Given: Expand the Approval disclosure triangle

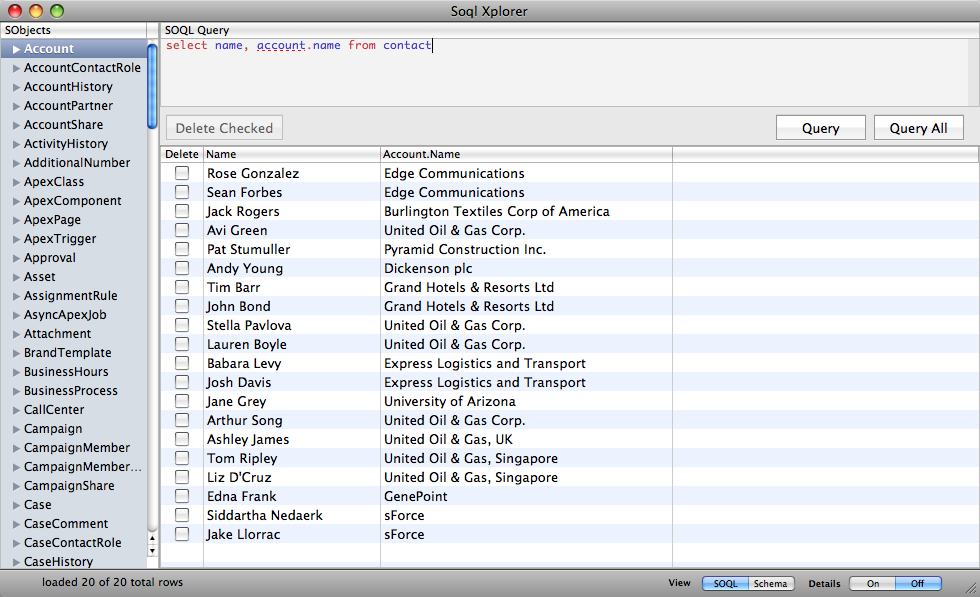Looking at the screenshot, I should [16, 258].
